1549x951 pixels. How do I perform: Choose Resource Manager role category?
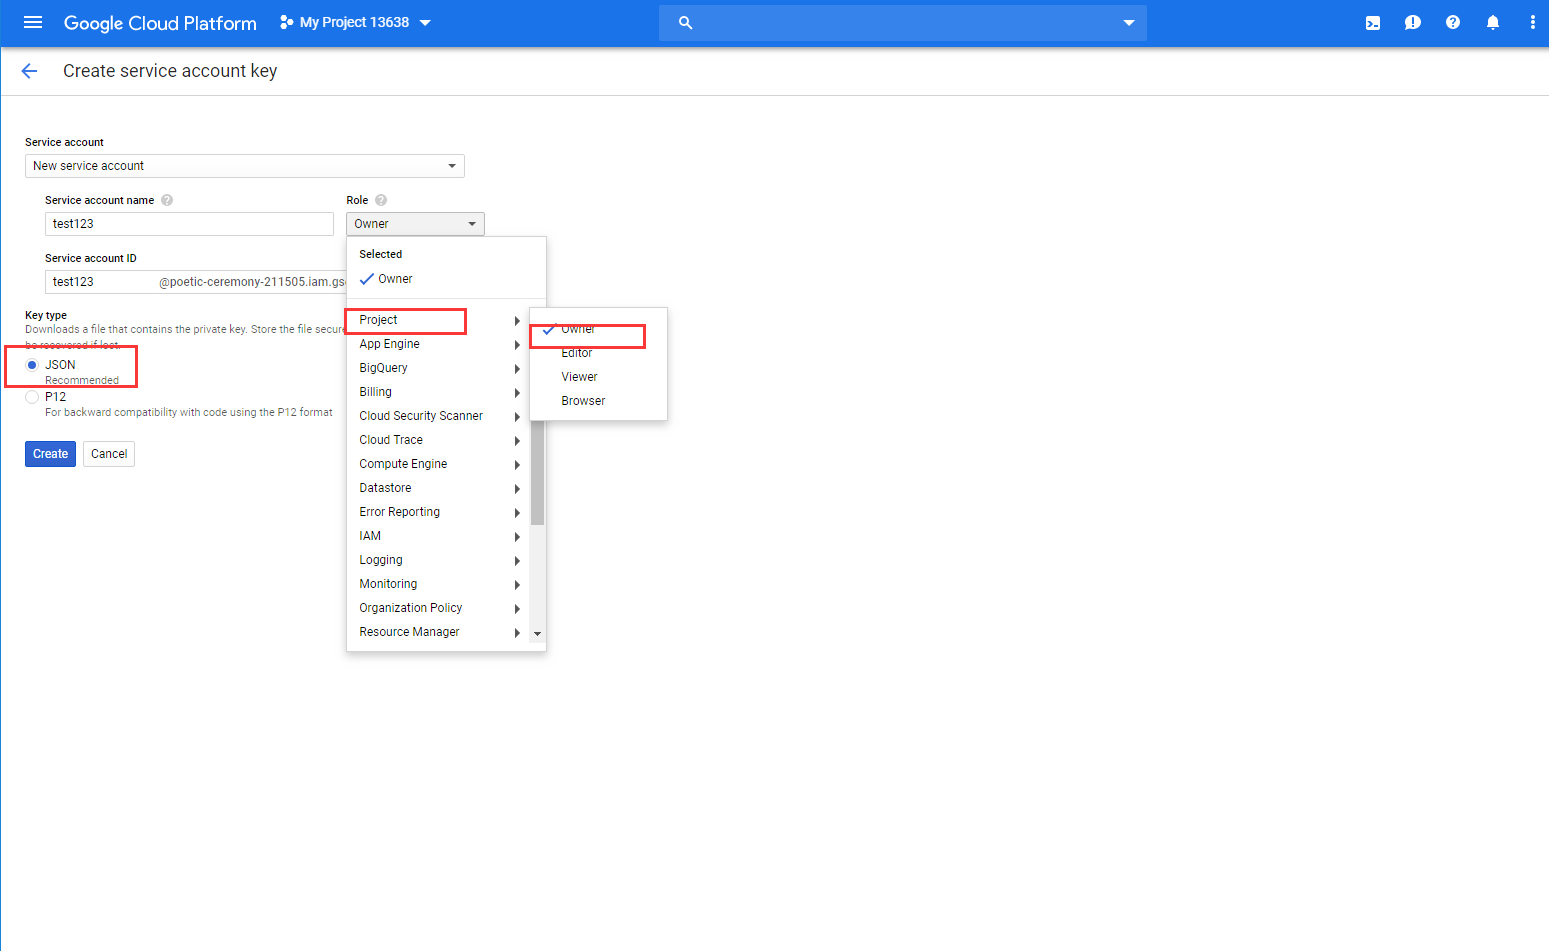pos(438,632)
